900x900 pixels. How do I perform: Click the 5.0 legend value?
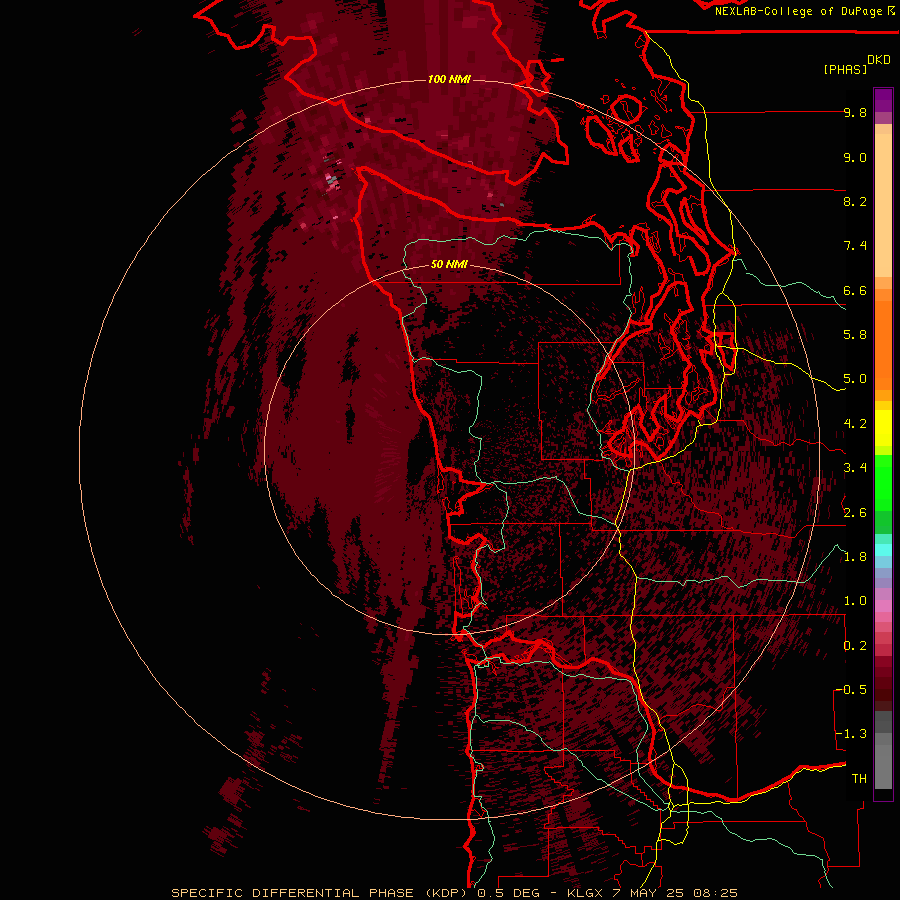point(855,379)
